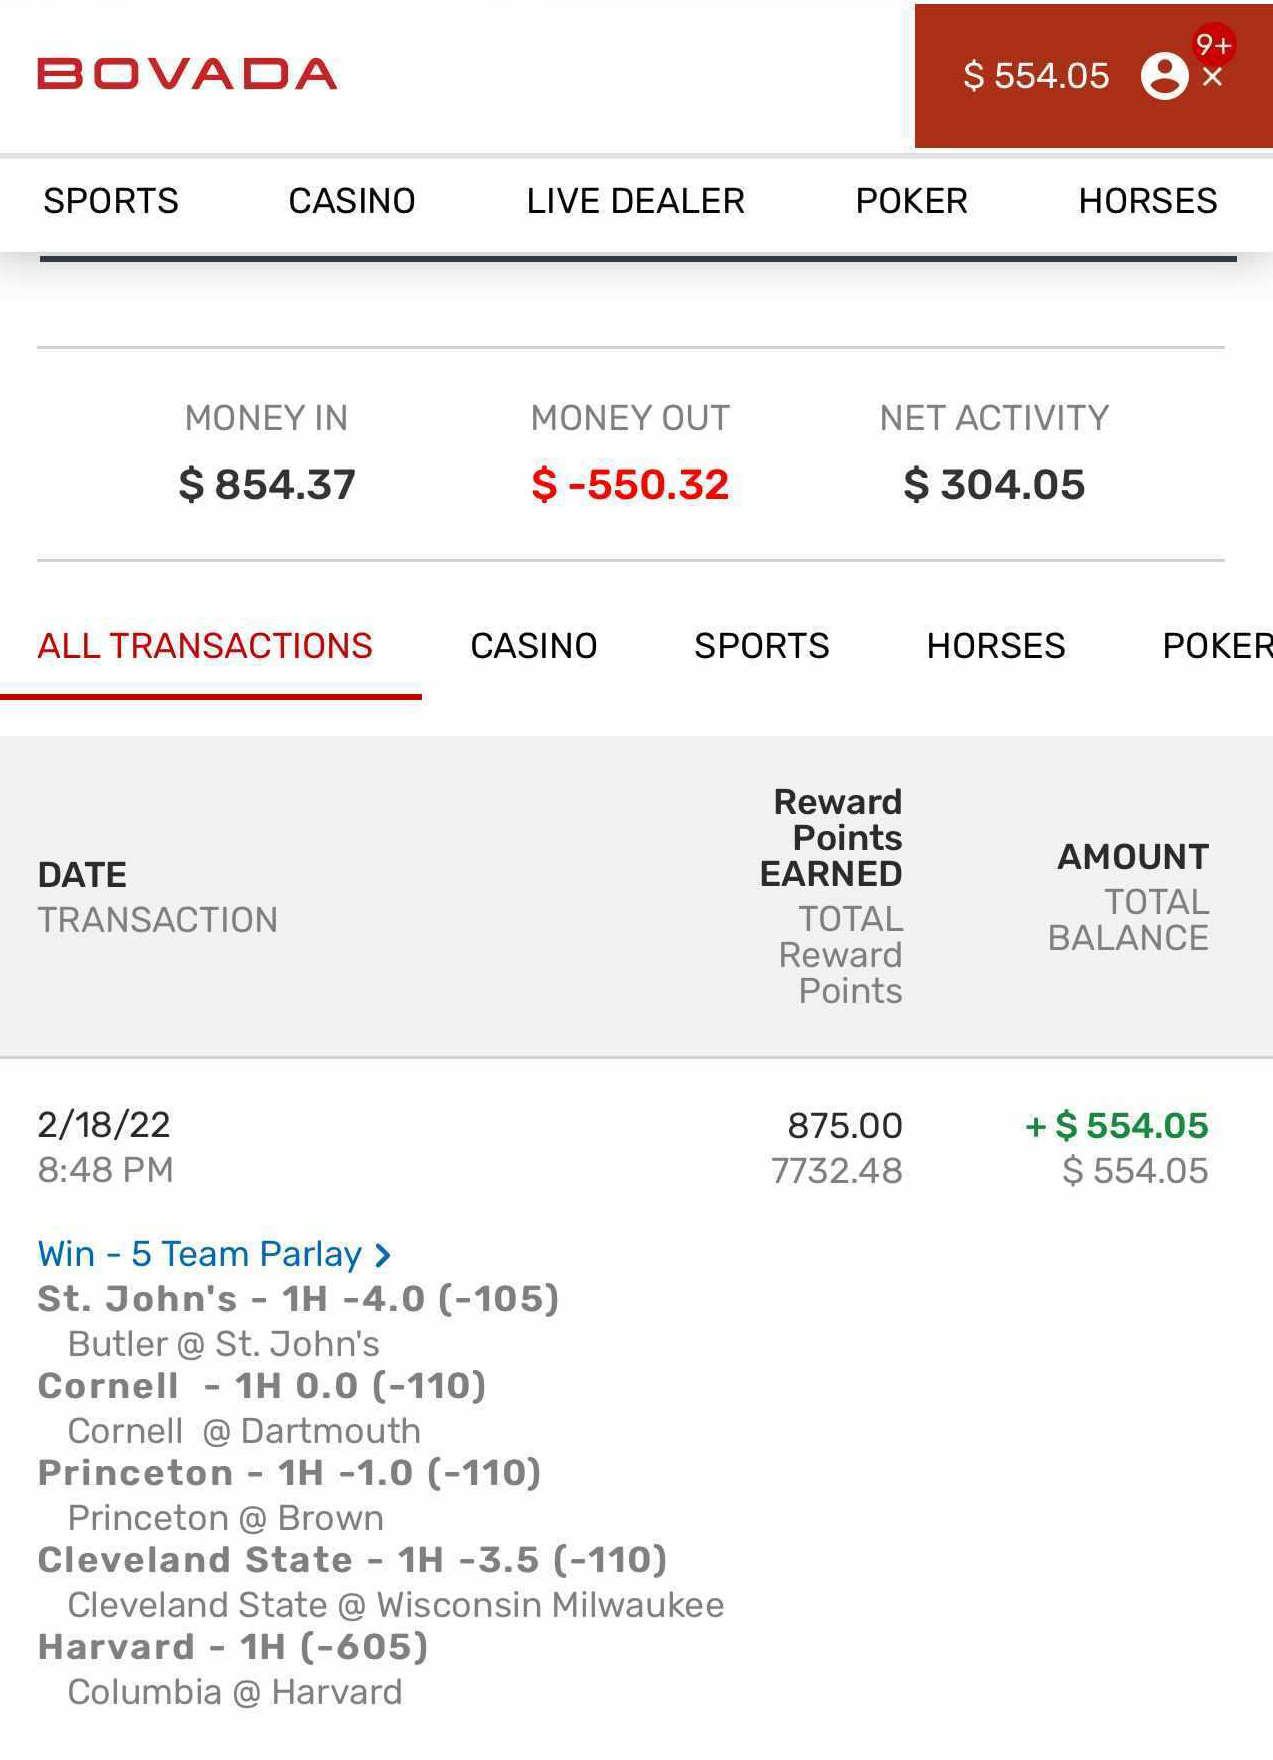Open the Casino navigation item
Screen dimensions: 1273x1760
(x=352, y=201)
